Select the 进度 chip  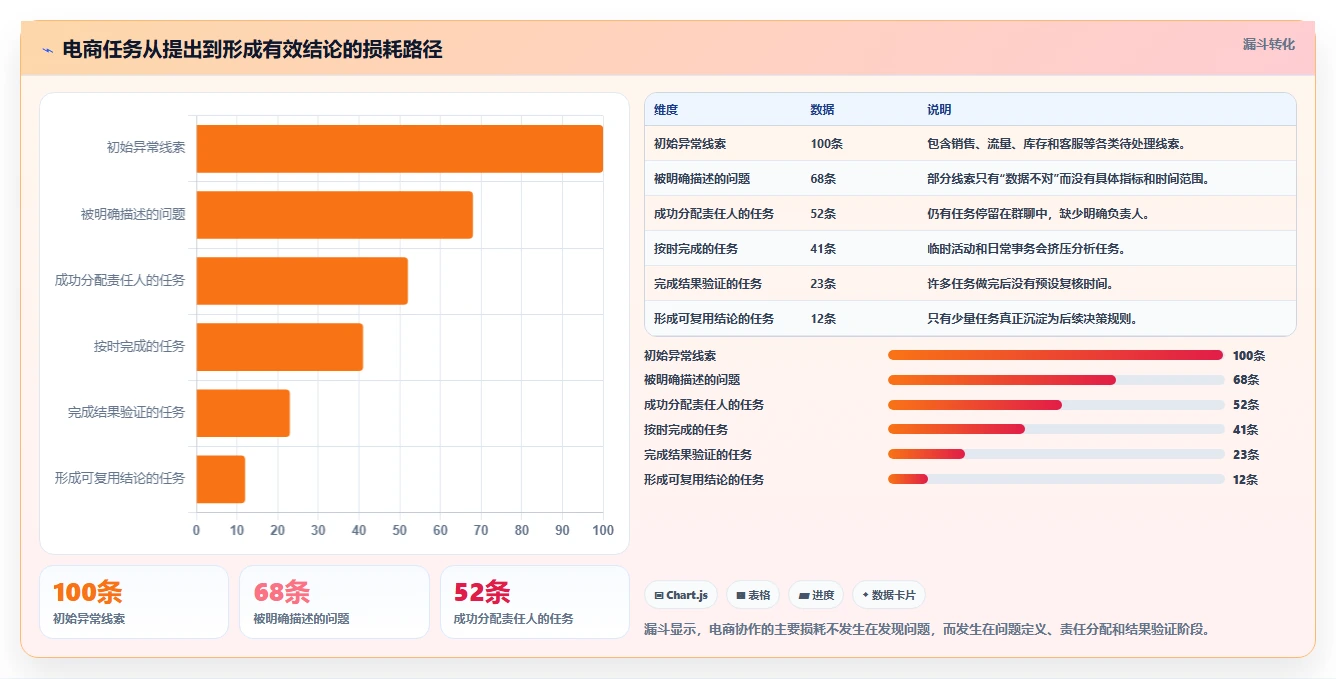coord(816,595)
